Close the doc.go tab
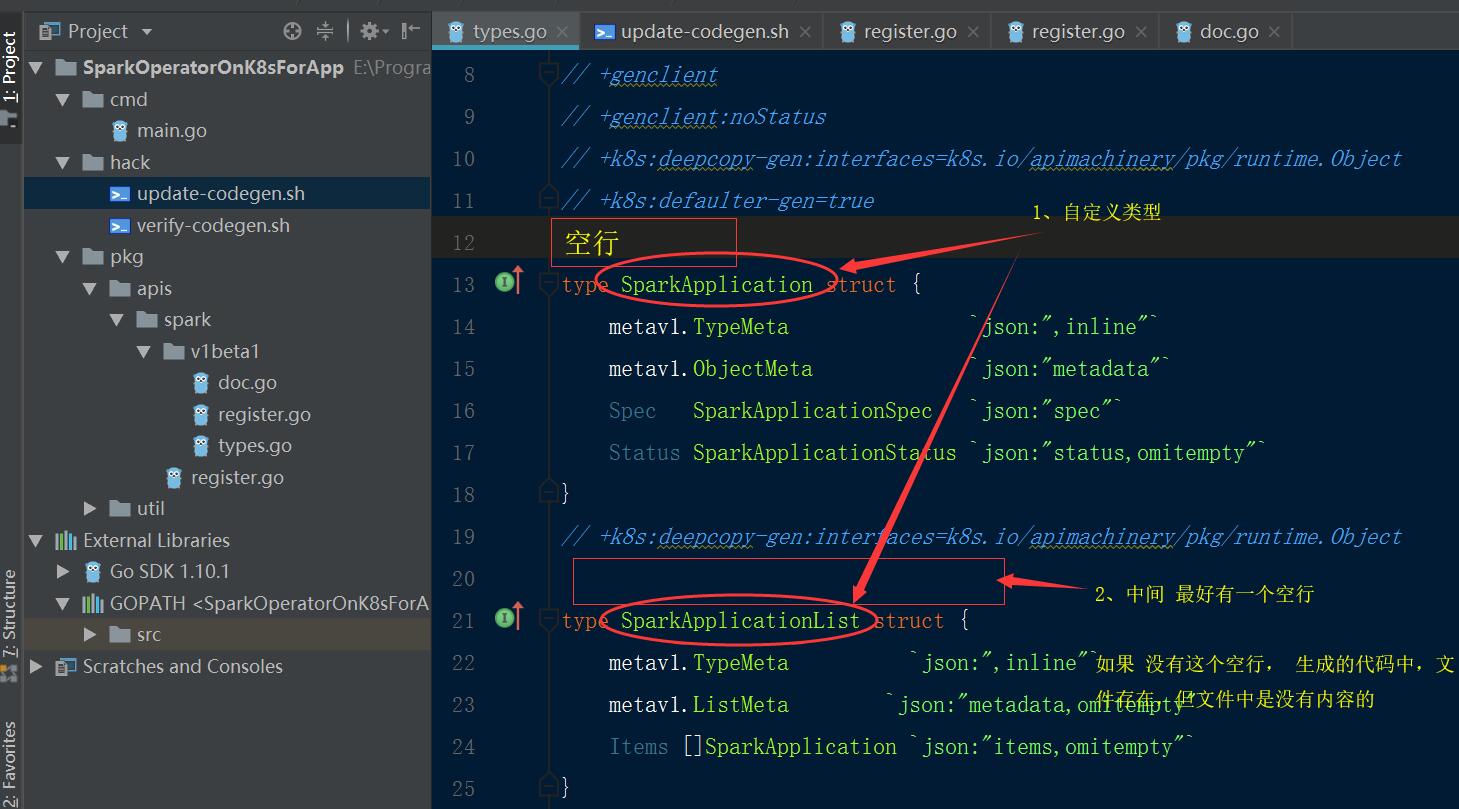1459x809 pixels. coord(1274,32)
